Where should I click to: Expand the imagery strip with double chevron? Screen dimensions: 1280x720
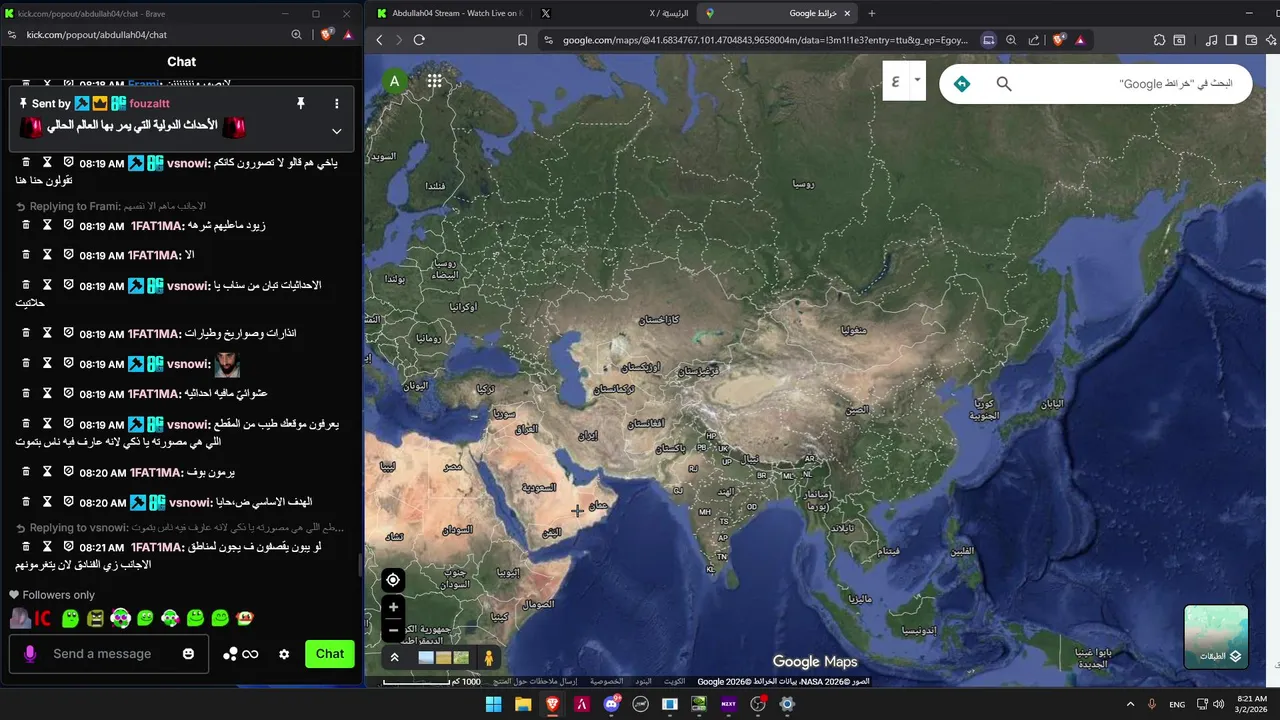coord(395,658)
